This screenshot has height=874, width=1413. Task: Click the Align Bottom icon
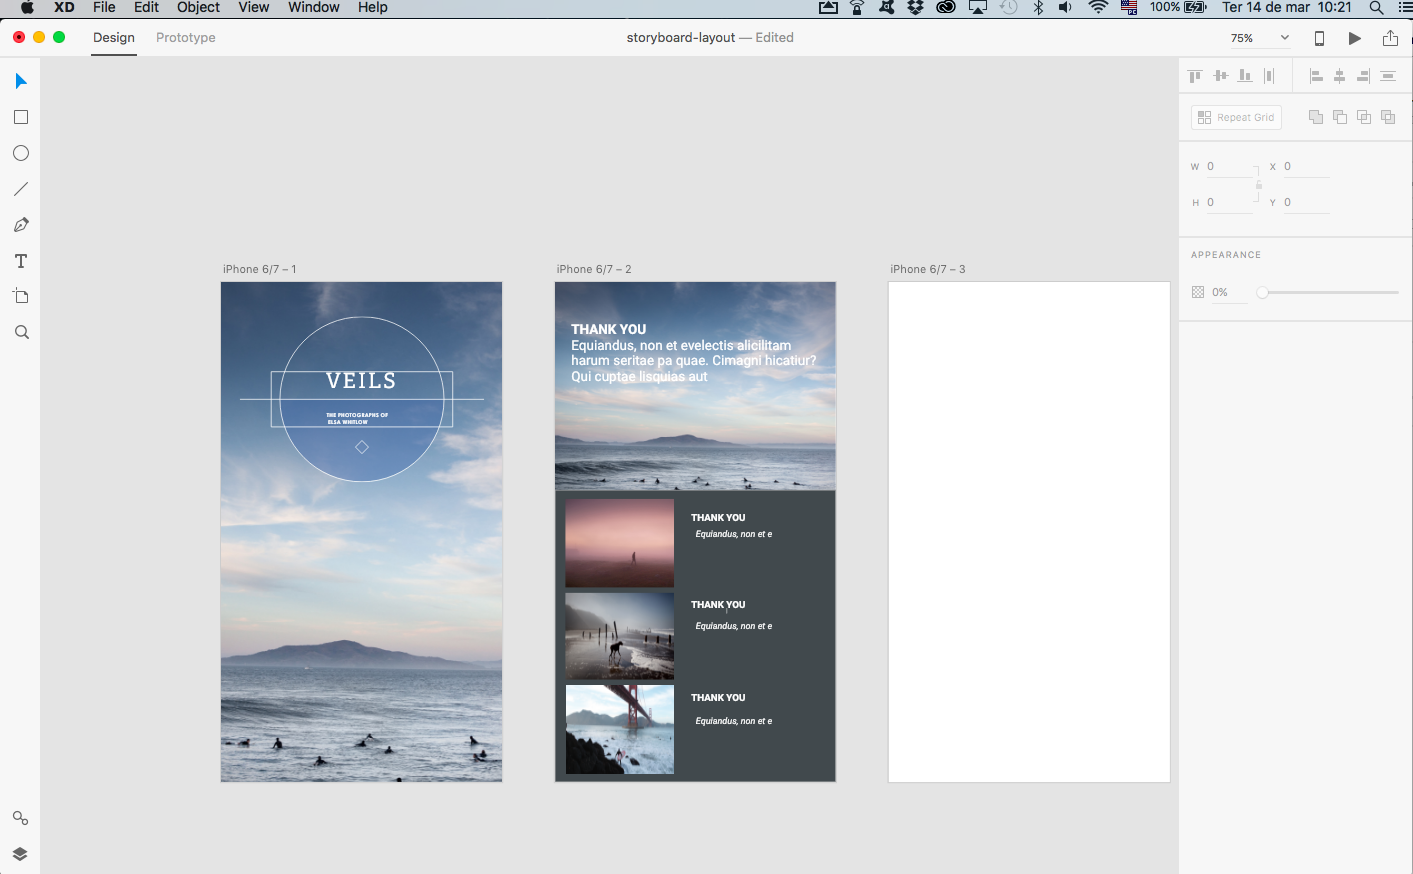click(x=1245, y=76)
